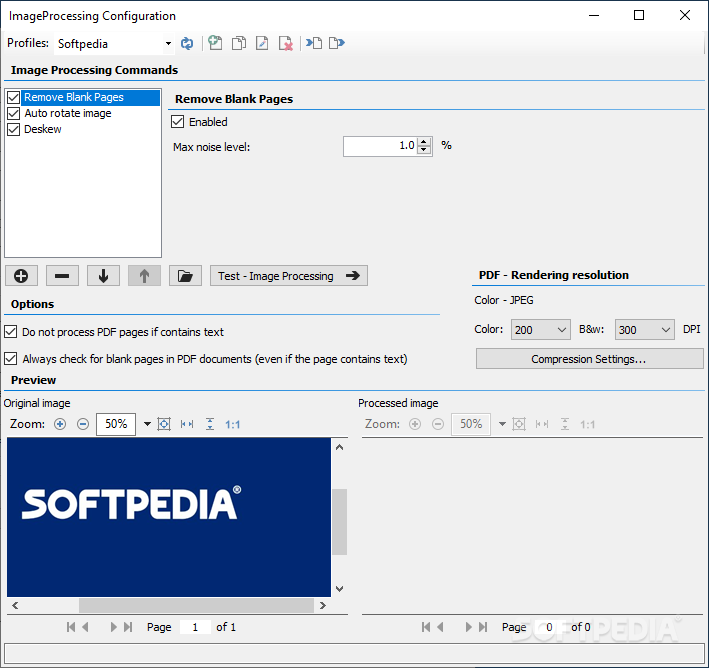Fit original image to window
Viewport: 709px width, 668px height.
point(164,424)
